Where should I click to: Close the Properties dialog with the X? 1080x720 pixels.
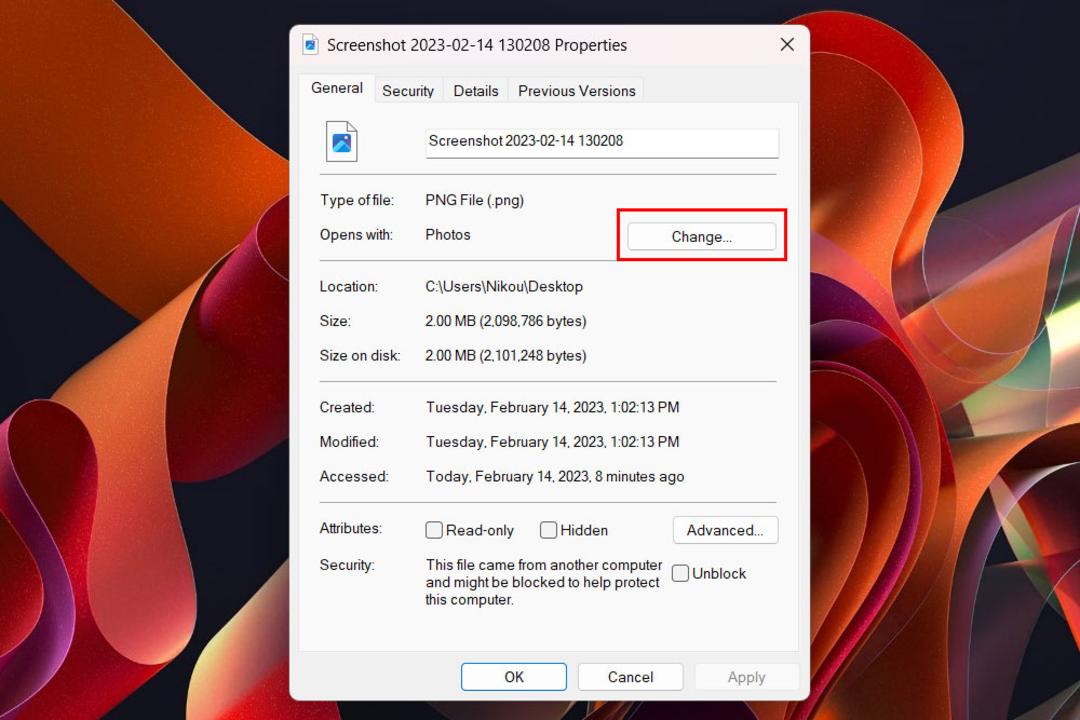(787, 45)
